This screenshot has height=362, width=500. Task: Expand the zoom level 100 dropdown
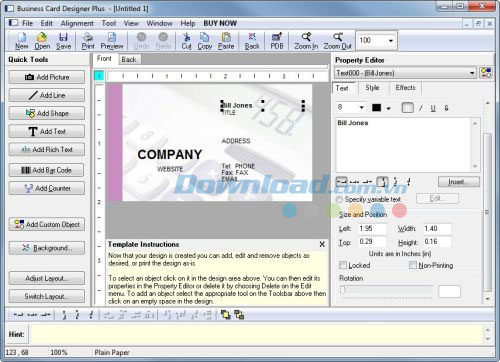click(391, 41)
